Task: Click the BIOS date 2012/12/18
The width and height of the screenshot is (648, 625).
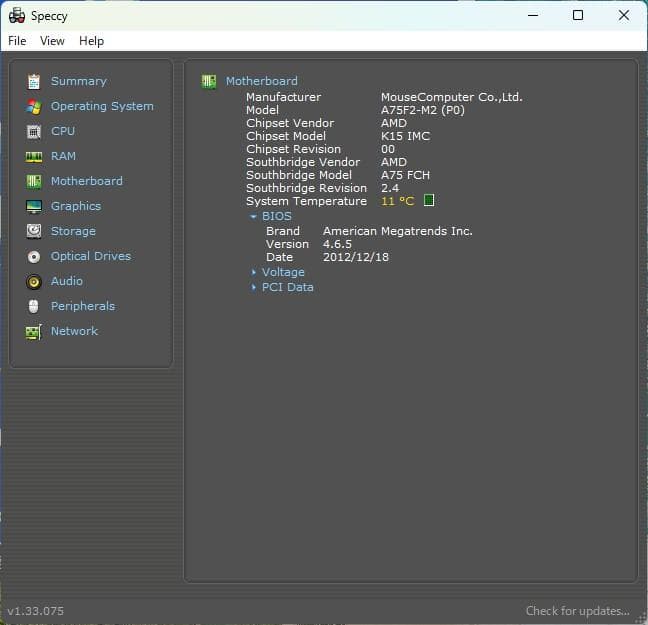Action: click(356, 257)
